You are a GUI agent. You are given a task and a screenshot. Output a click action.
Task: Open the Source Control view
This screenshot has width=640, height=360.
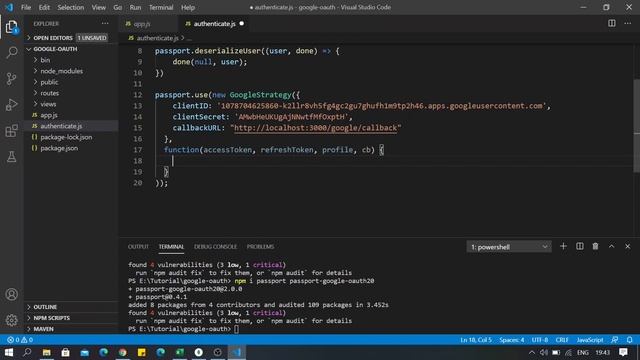click(x=11, y=78)
